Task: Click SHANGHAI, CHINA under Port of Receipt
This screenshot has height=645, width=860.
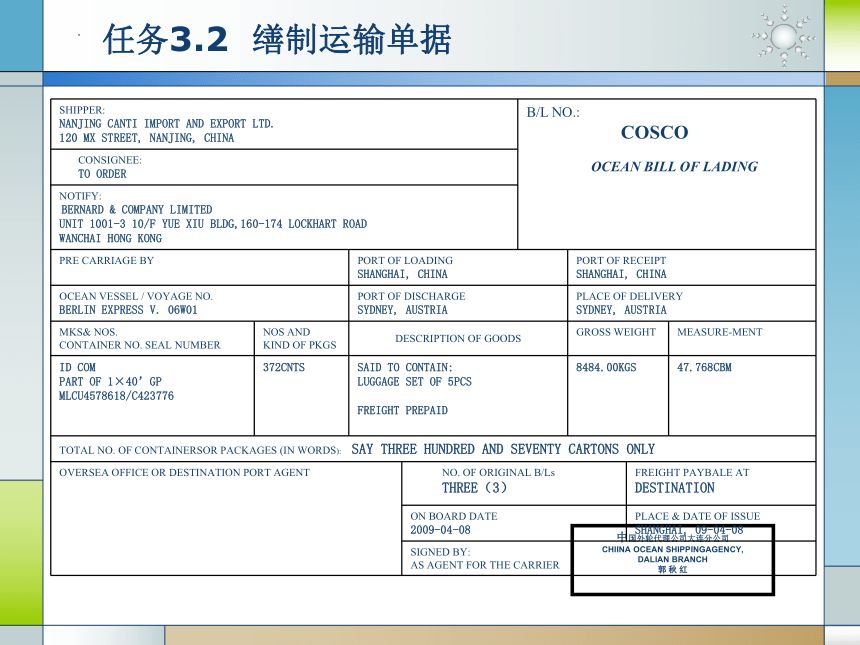Action: (621, 274)
